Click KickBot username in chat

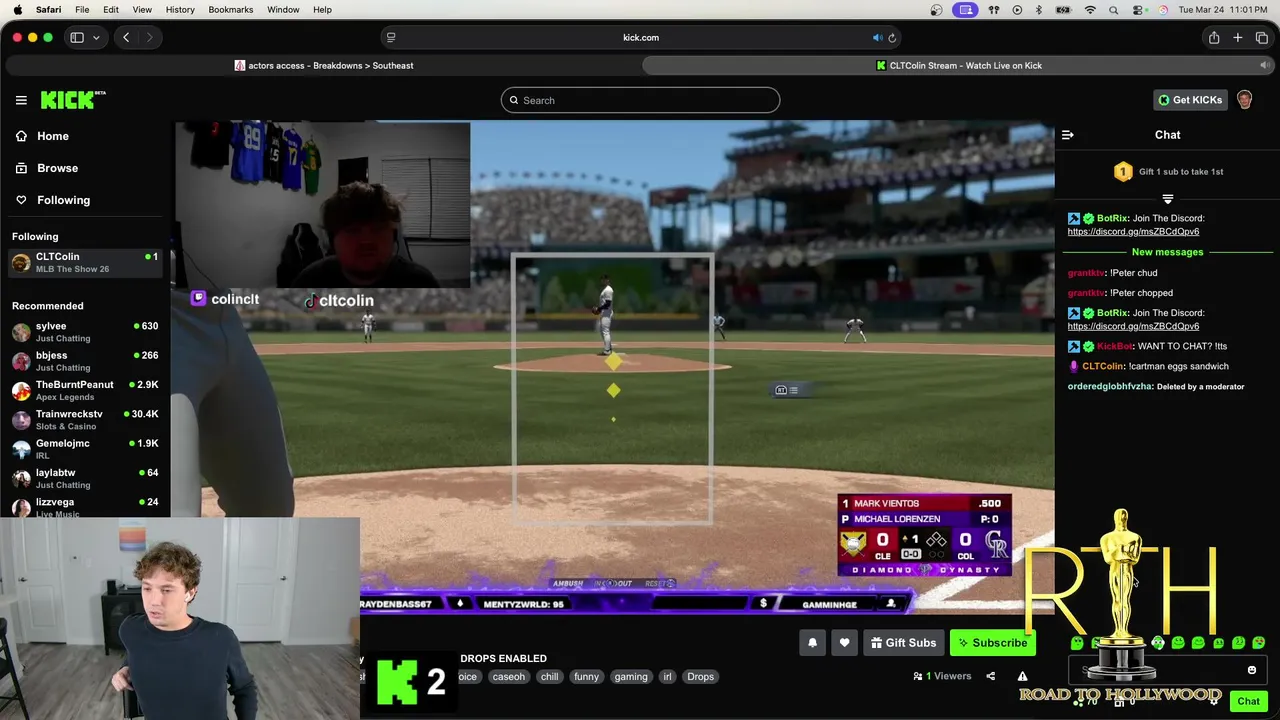point(1115,346)
